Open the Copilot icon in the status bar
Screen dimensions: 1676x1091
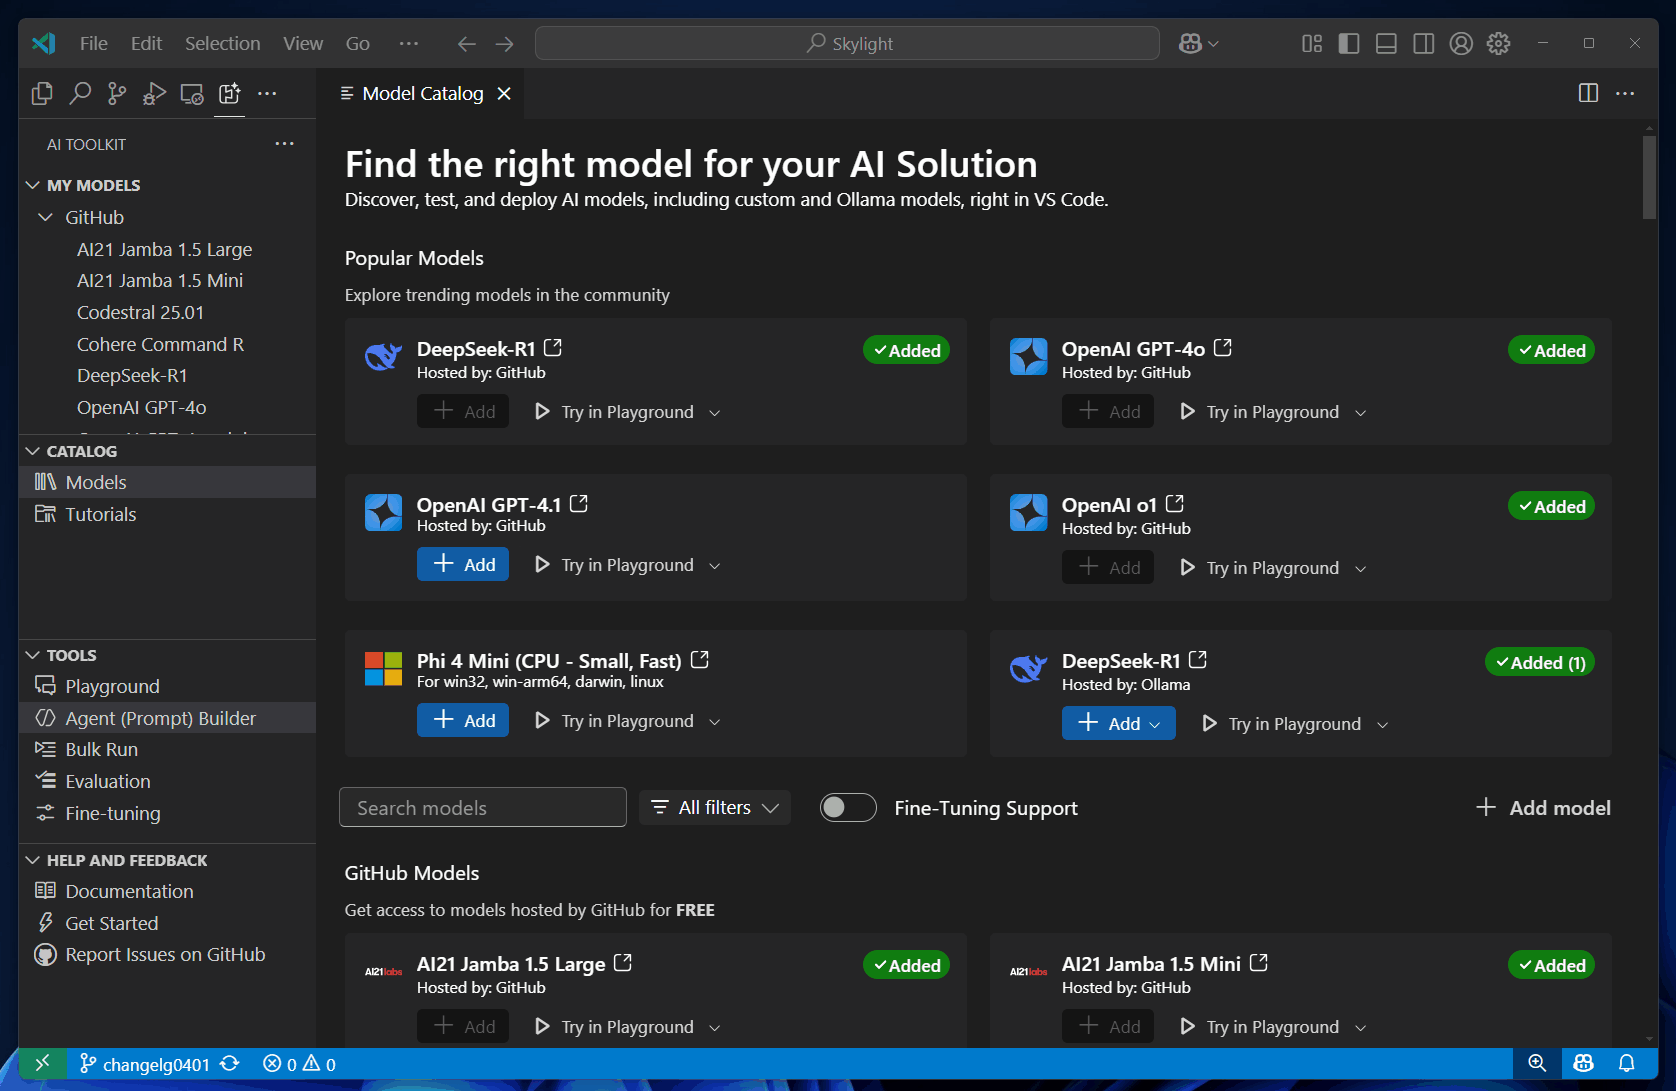pos(1583,1063)
